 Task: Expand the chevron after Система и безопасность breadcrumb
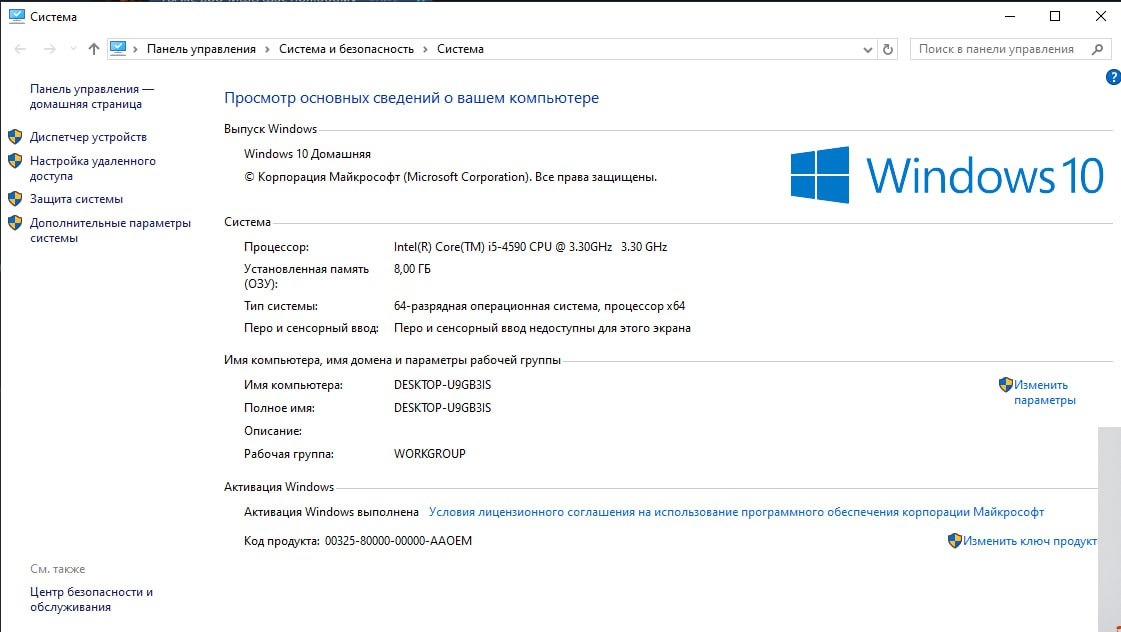[425, 49]
